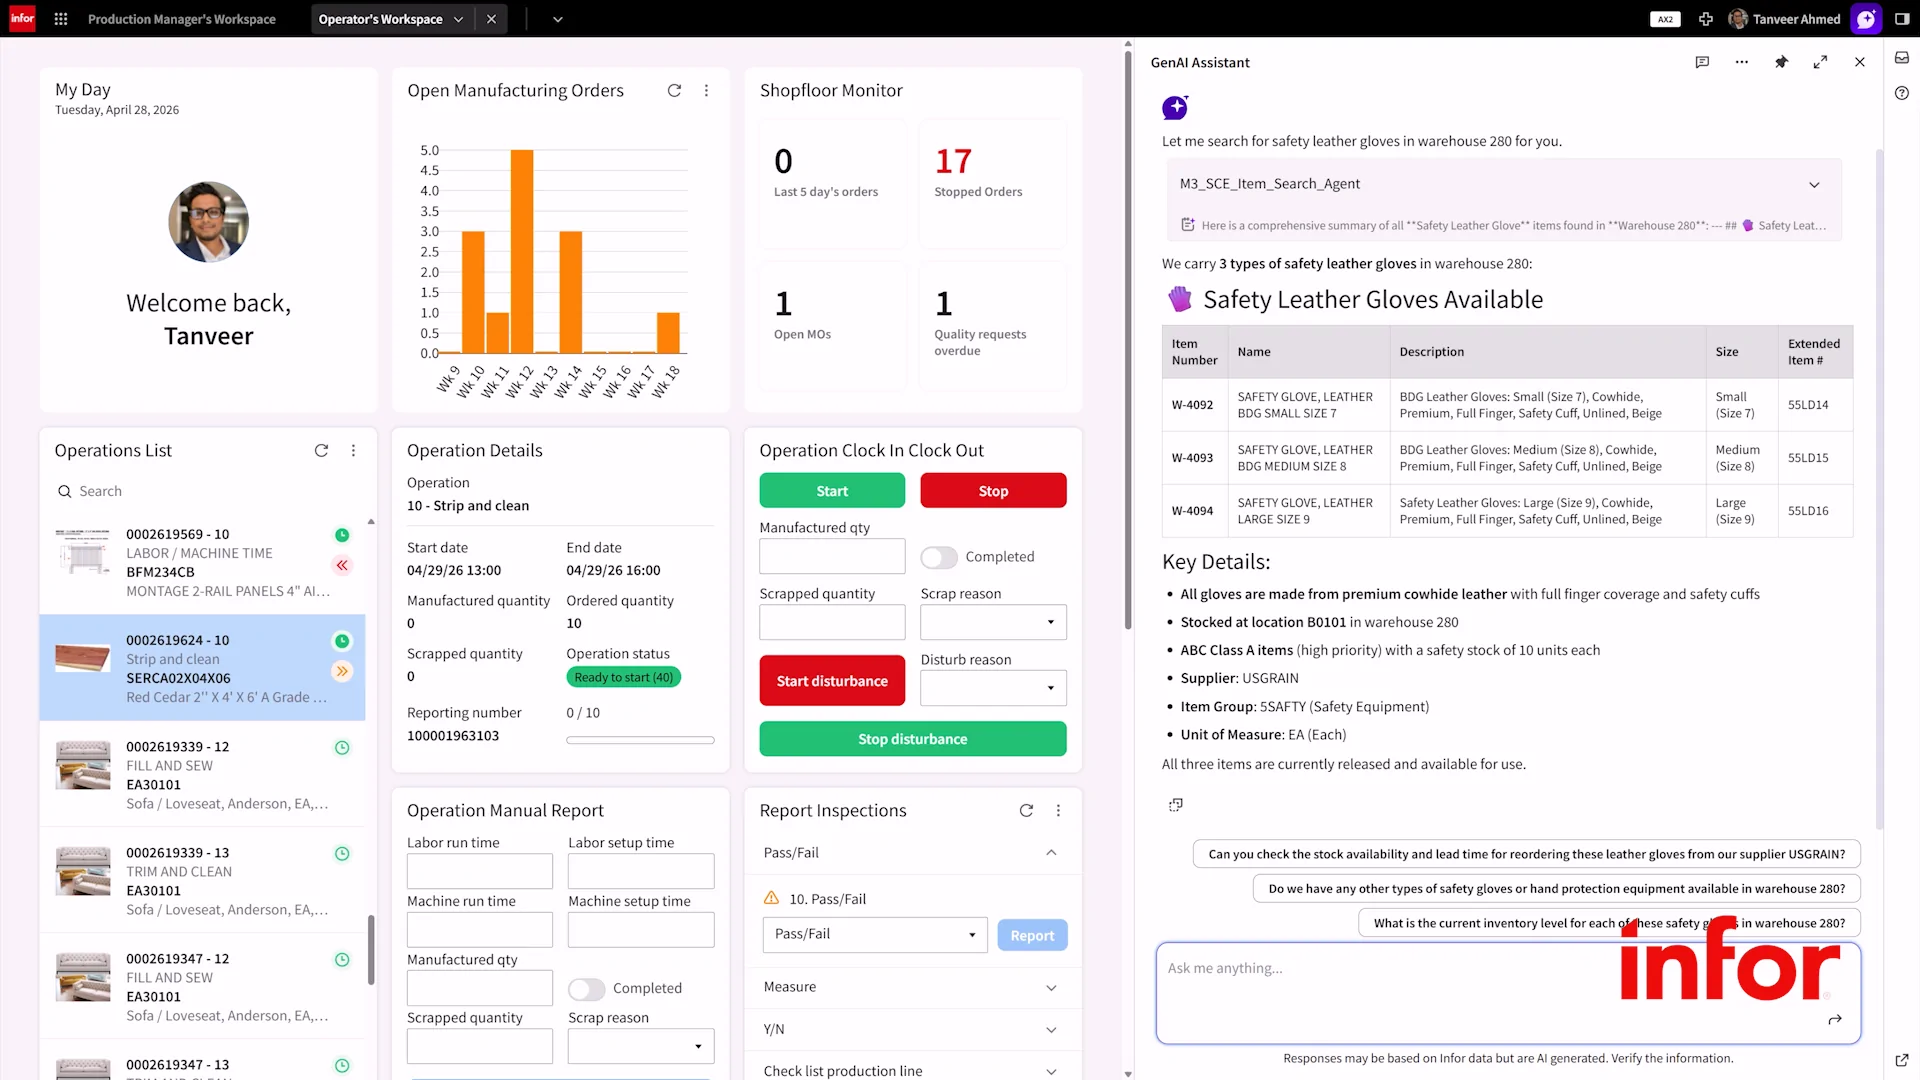
Task: Open the app launcher grid icon
Action: pos(61,19)
